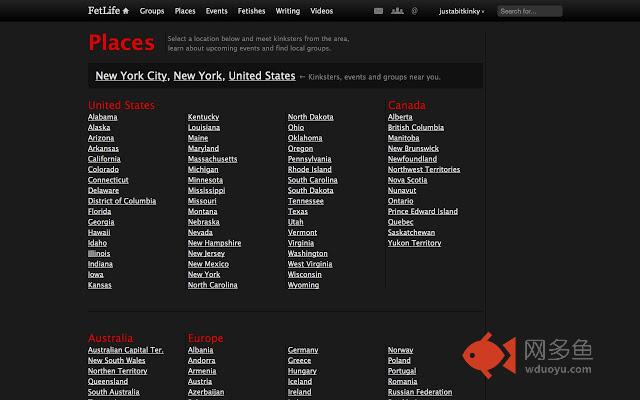
Task: Open the Fetishes menu item
Action: tap(251, 11)
